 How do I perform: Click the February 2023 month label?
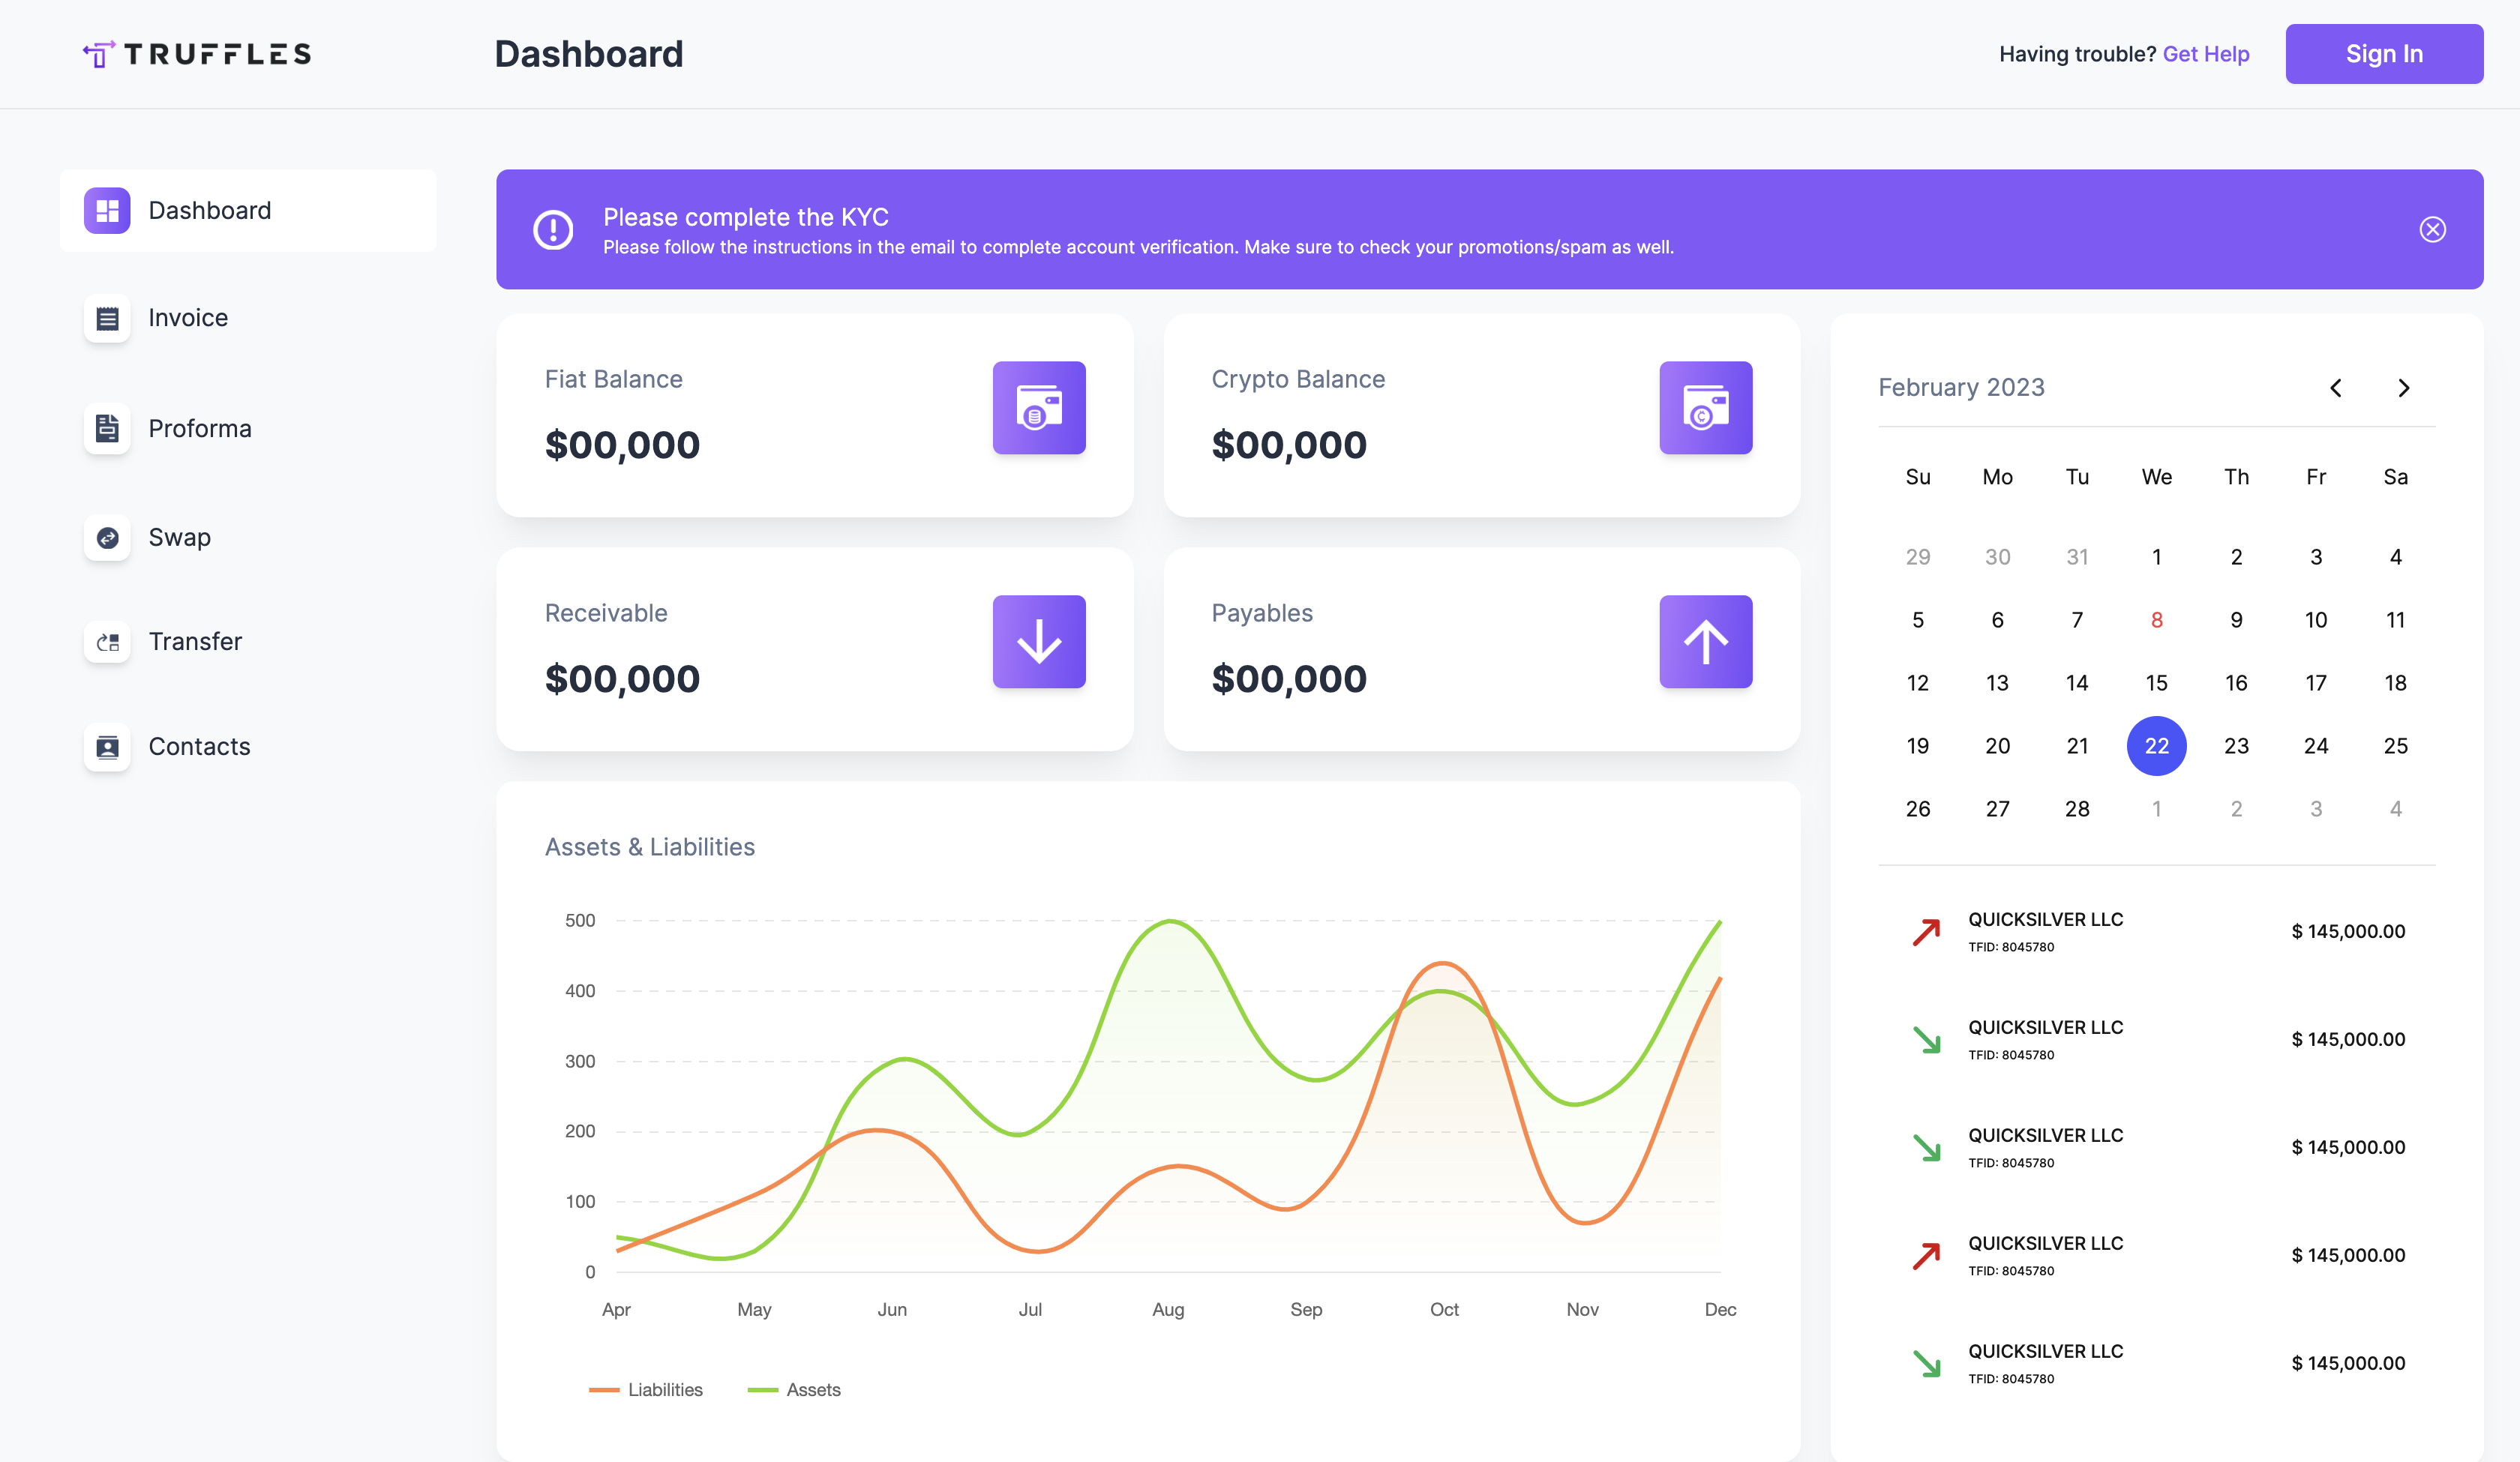coord(1961,387)
